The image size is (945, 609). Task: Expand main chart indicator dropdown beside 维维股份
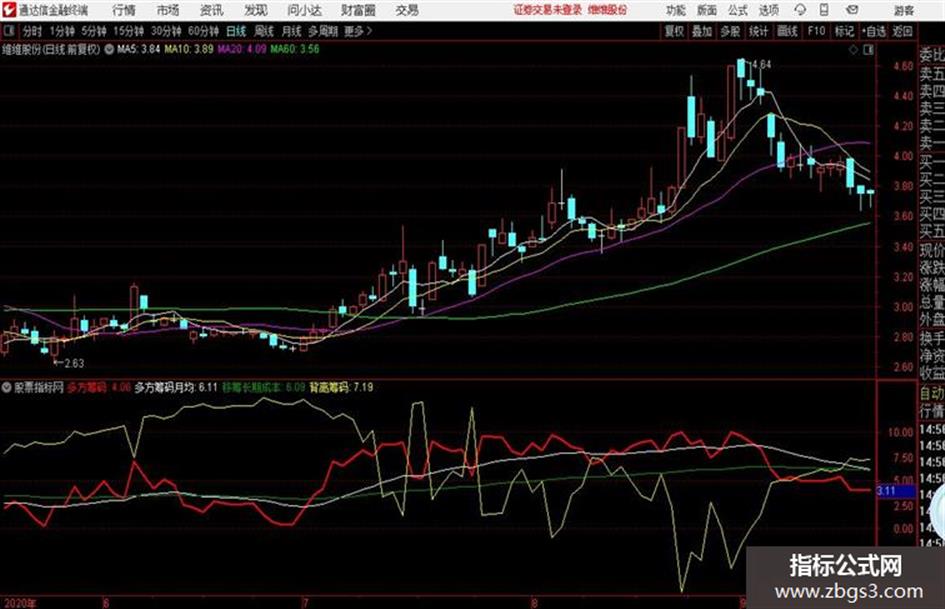pyautogui.click(x=109, y=50)
